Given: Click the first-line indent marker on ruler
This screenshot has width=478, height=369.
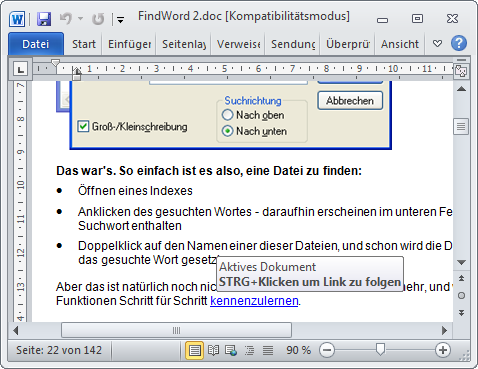Looking at the screenshot, I should point(55,63).
